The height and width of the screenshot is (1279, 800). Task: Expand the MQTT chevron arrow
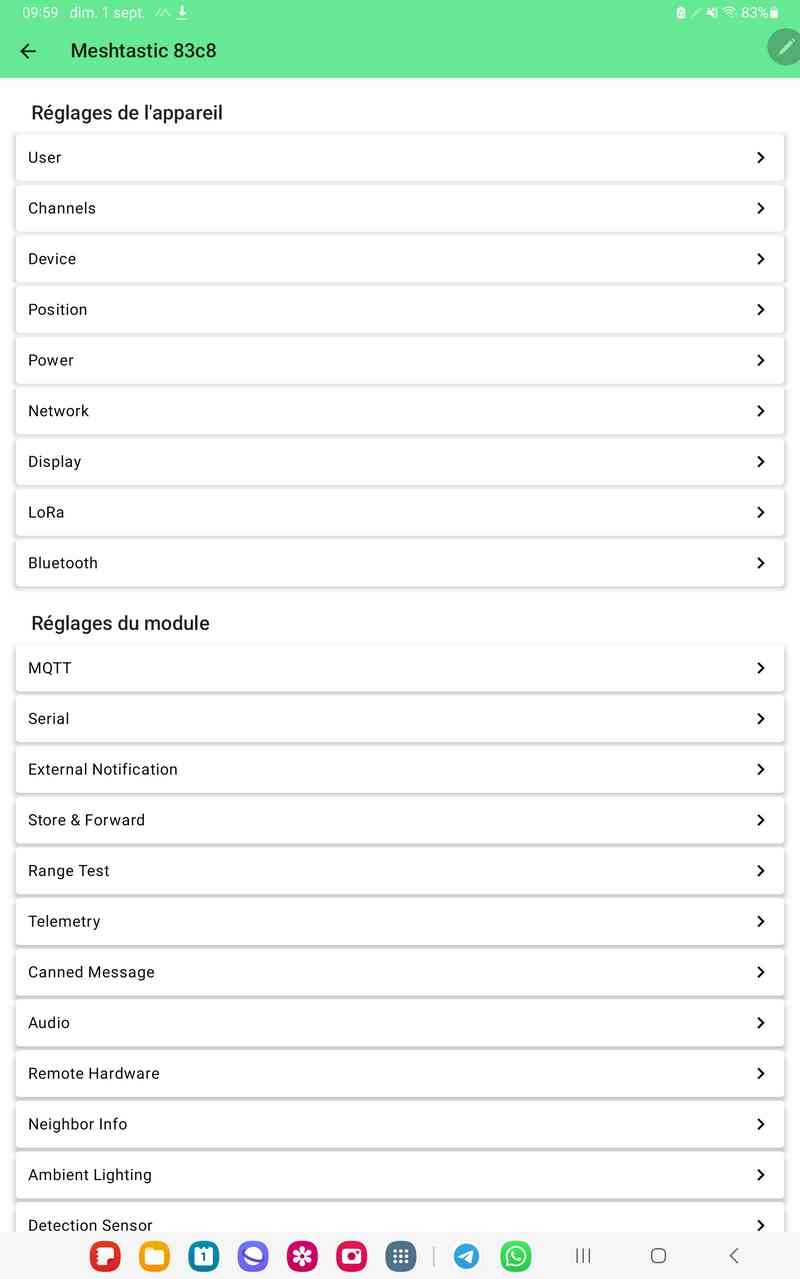pyautogui.click(x=761, y=668)
